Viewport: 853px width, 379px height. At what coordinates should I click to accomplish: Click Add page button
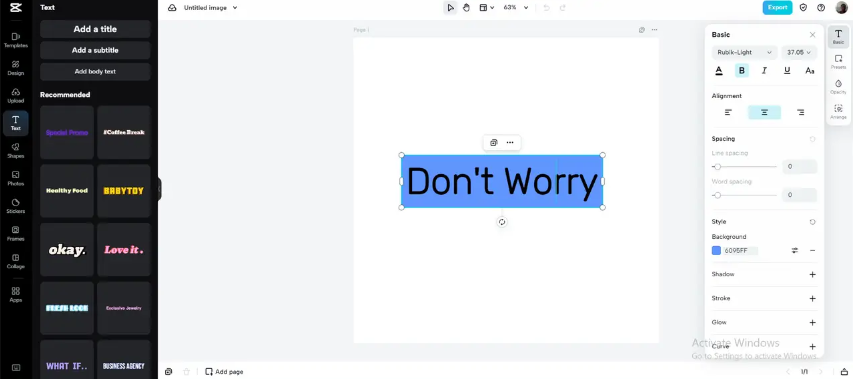click(224, 371)
